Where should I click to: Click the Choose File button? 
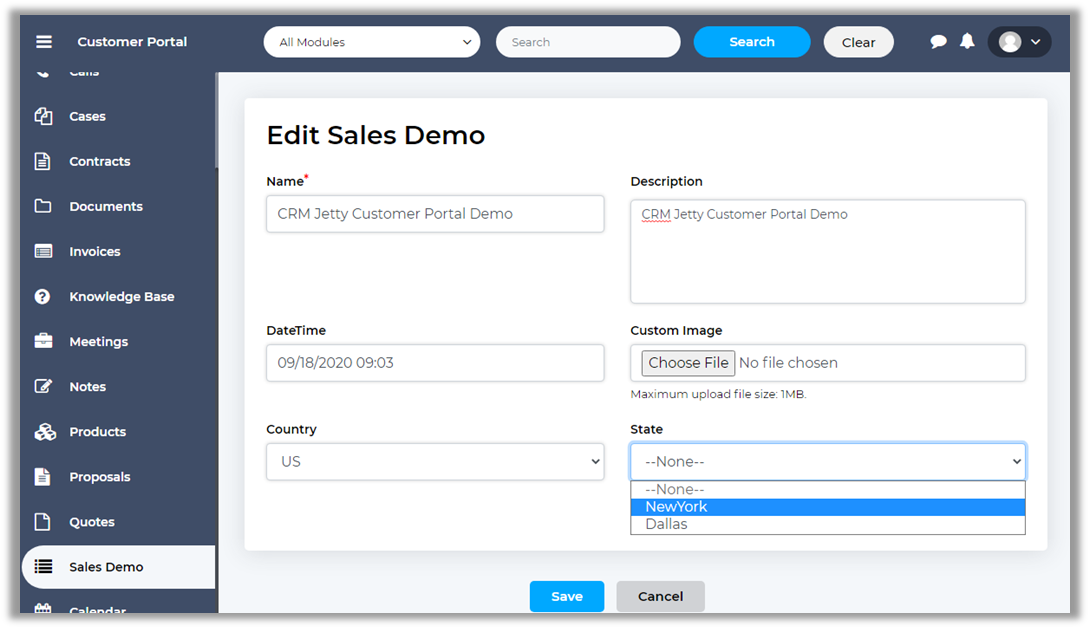point(688,363)
